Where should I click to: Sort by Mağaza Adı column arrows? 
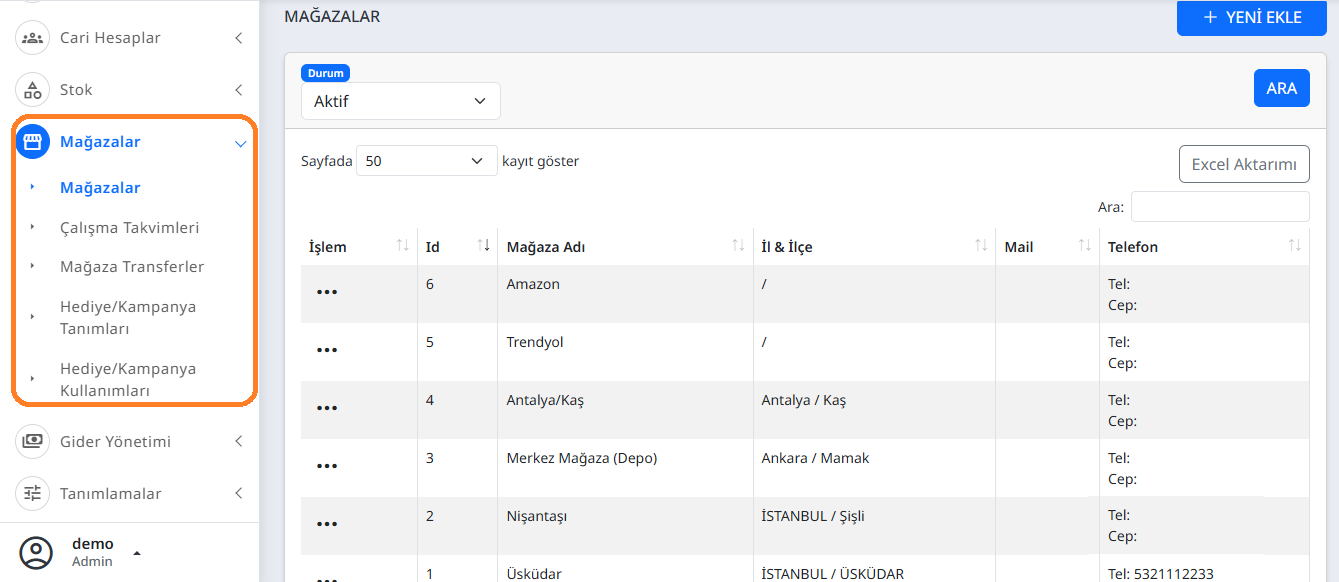pyautogui.click(x=738, y=246)
